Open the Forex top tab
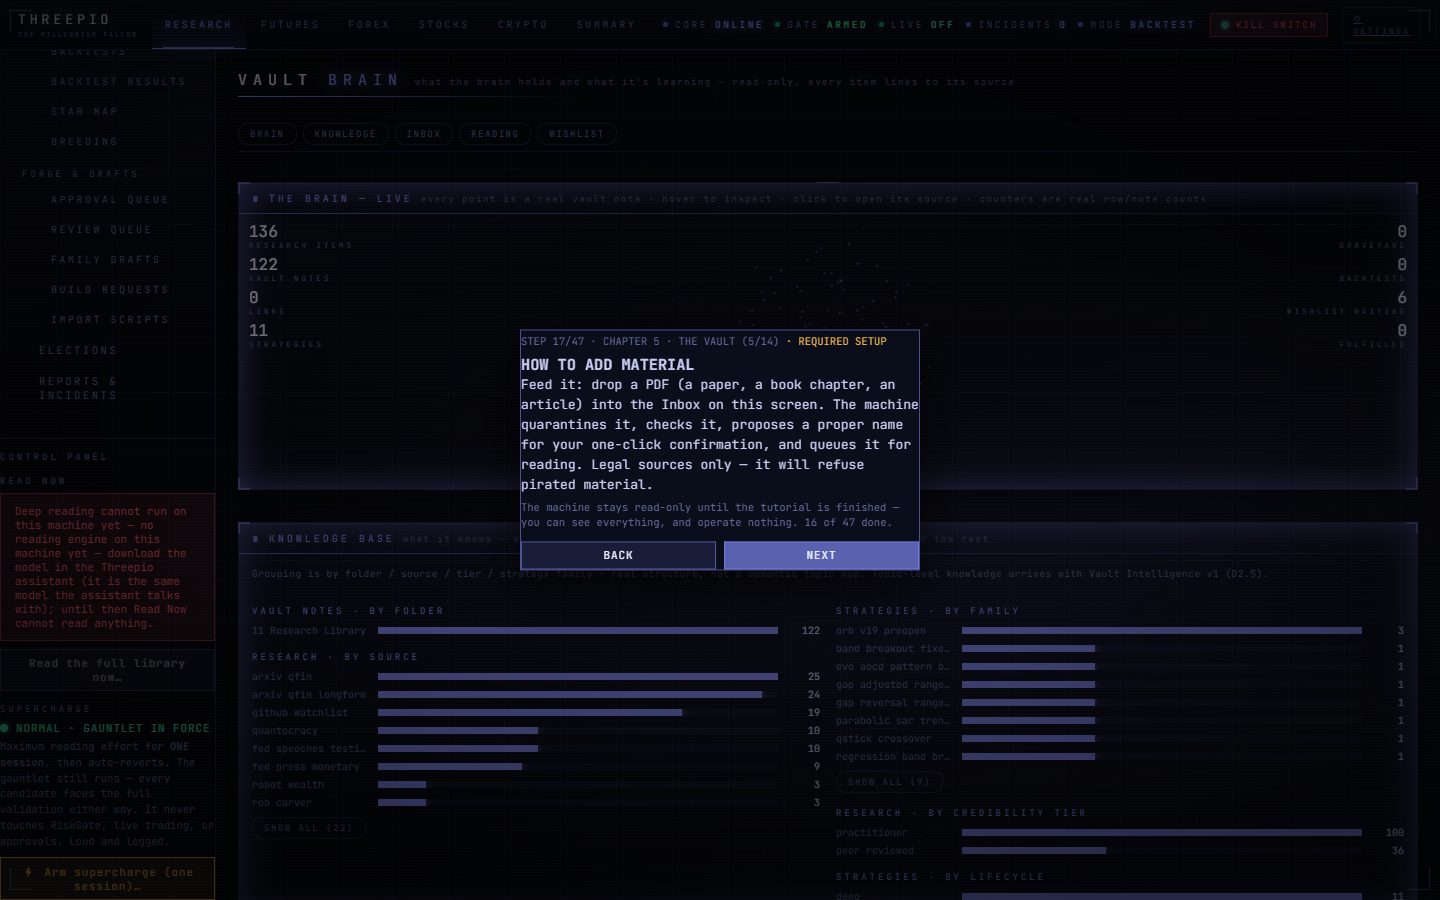Image resolution: width=1440 pixels, height=900 pixels. pos(369,25)
